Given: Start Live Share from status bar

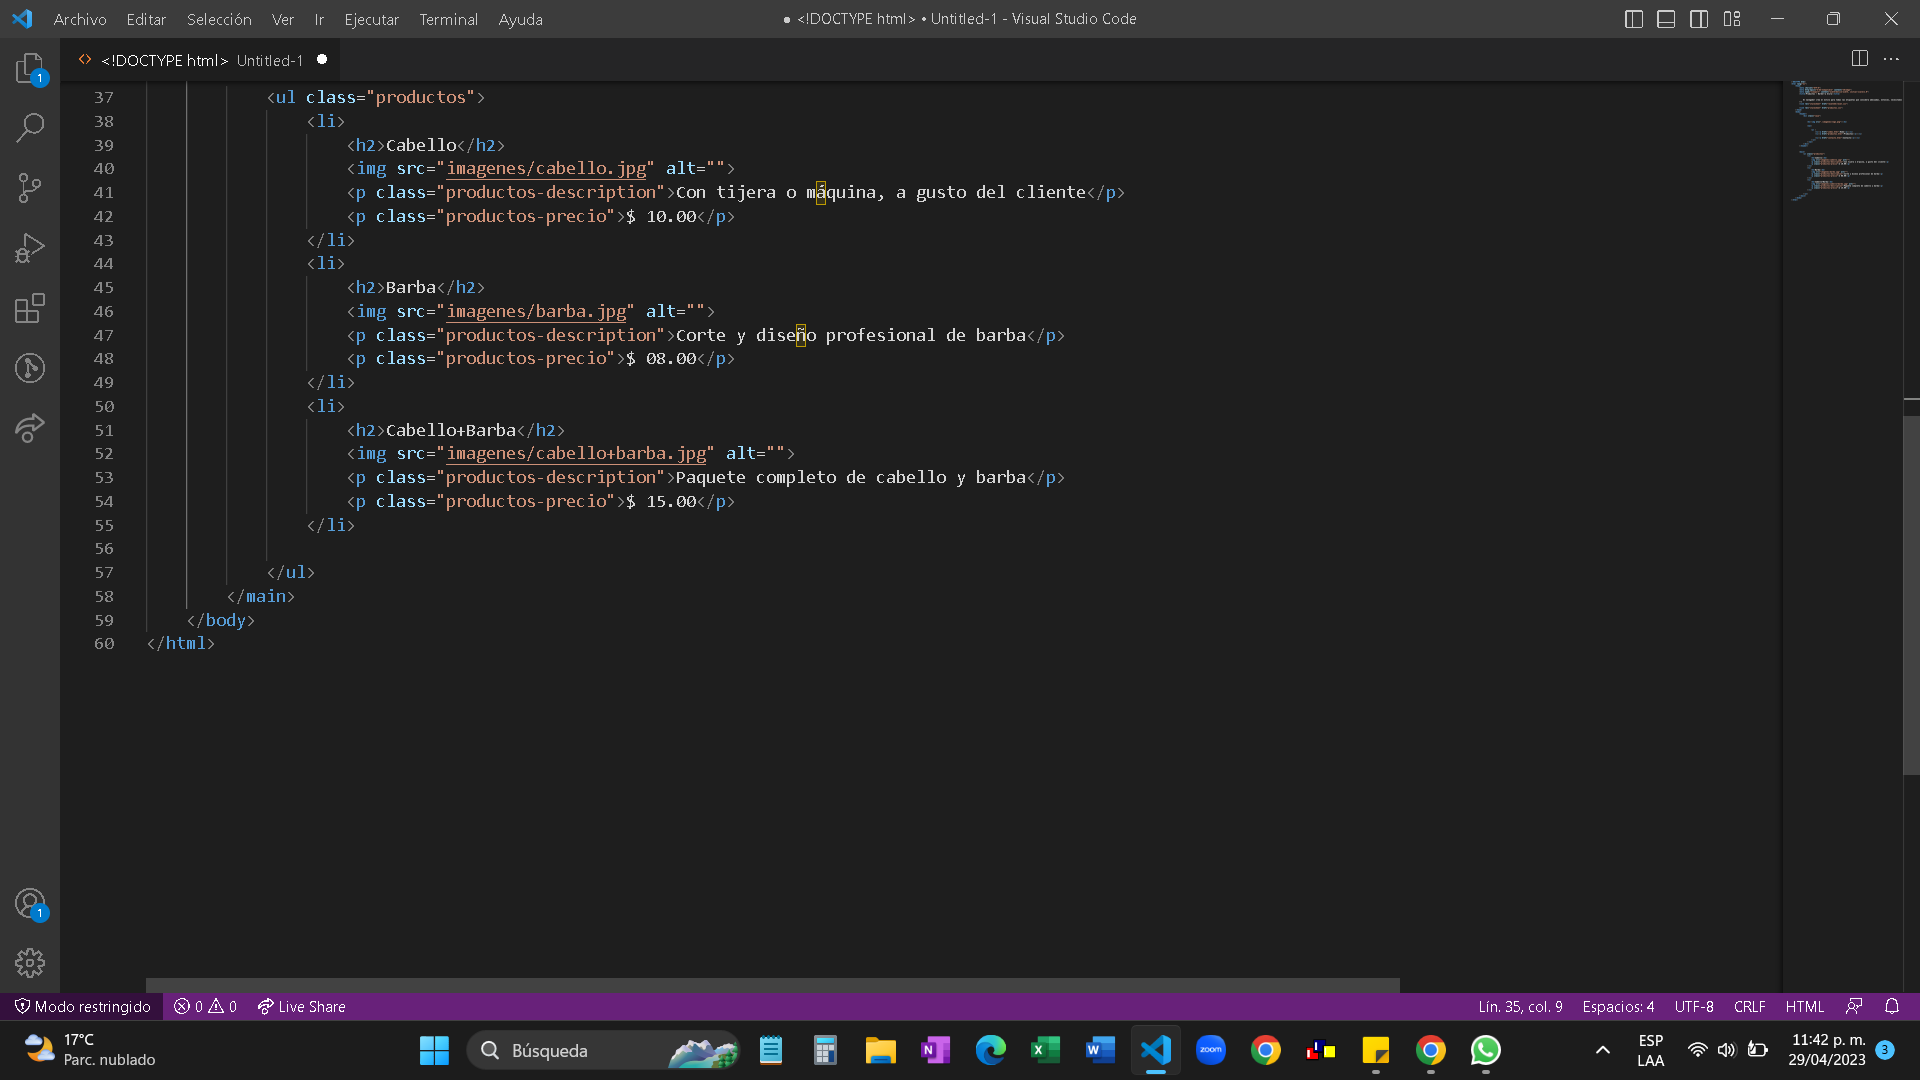Looking at the screenshot, I should 301,1006.
